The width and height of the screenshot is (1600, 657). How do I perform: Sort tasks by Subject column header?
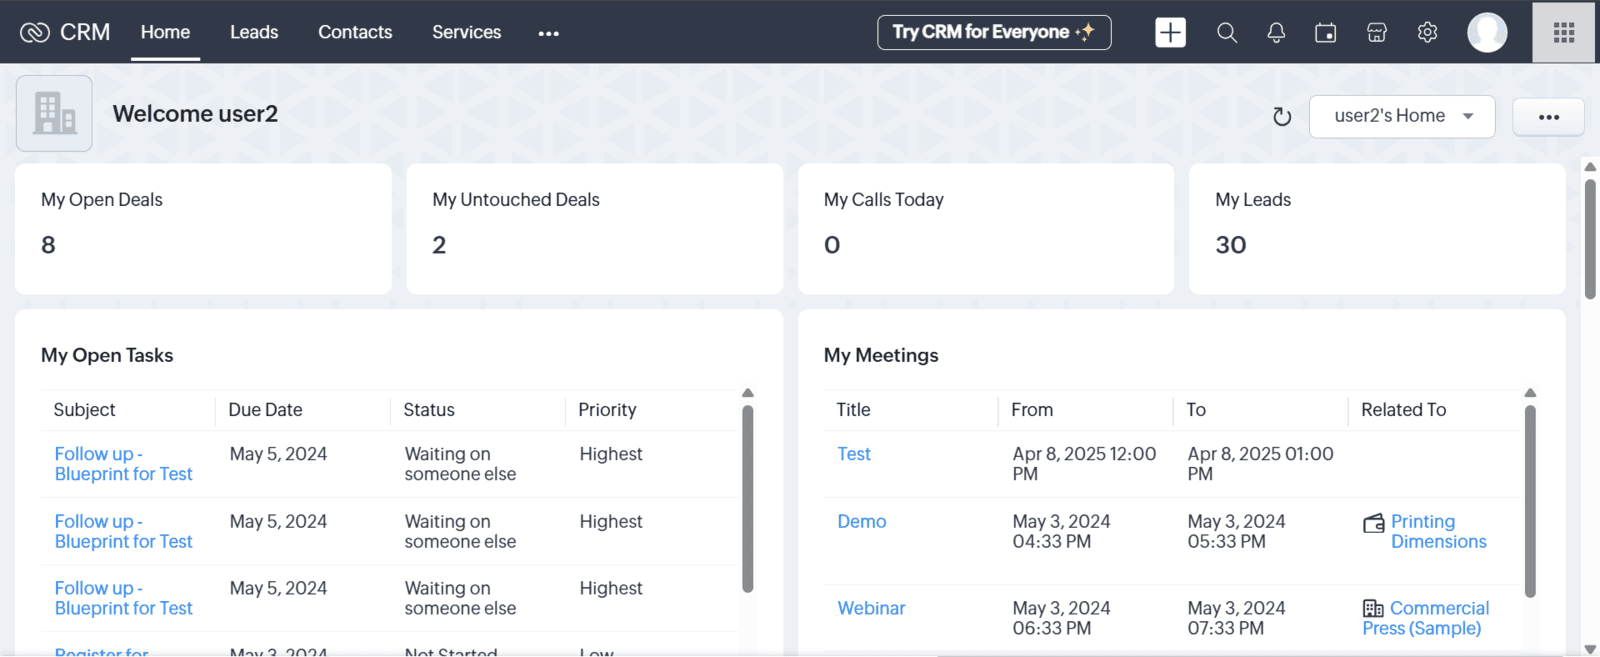(84, 410)
